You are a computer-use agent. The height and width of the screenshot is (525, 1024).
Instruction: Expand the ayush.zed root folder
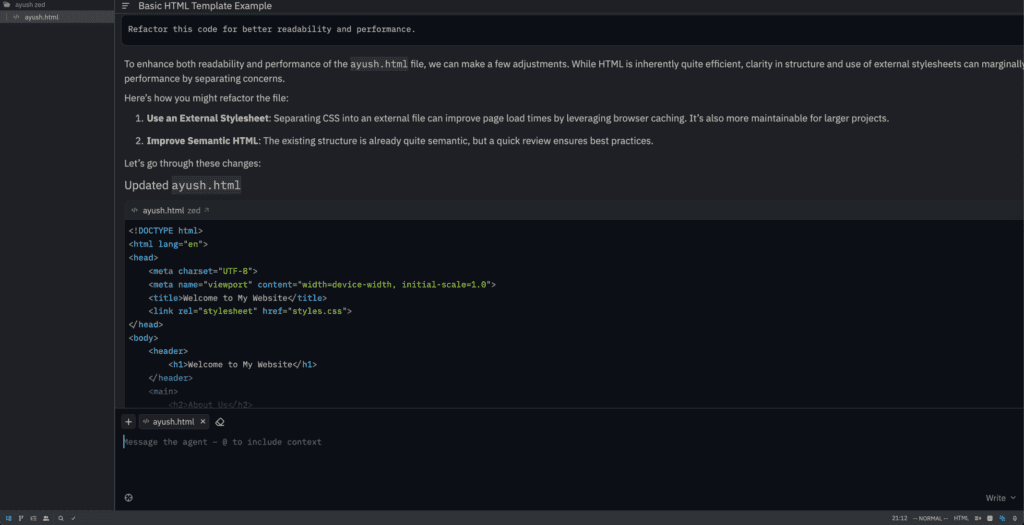click(x=30, y=5)
